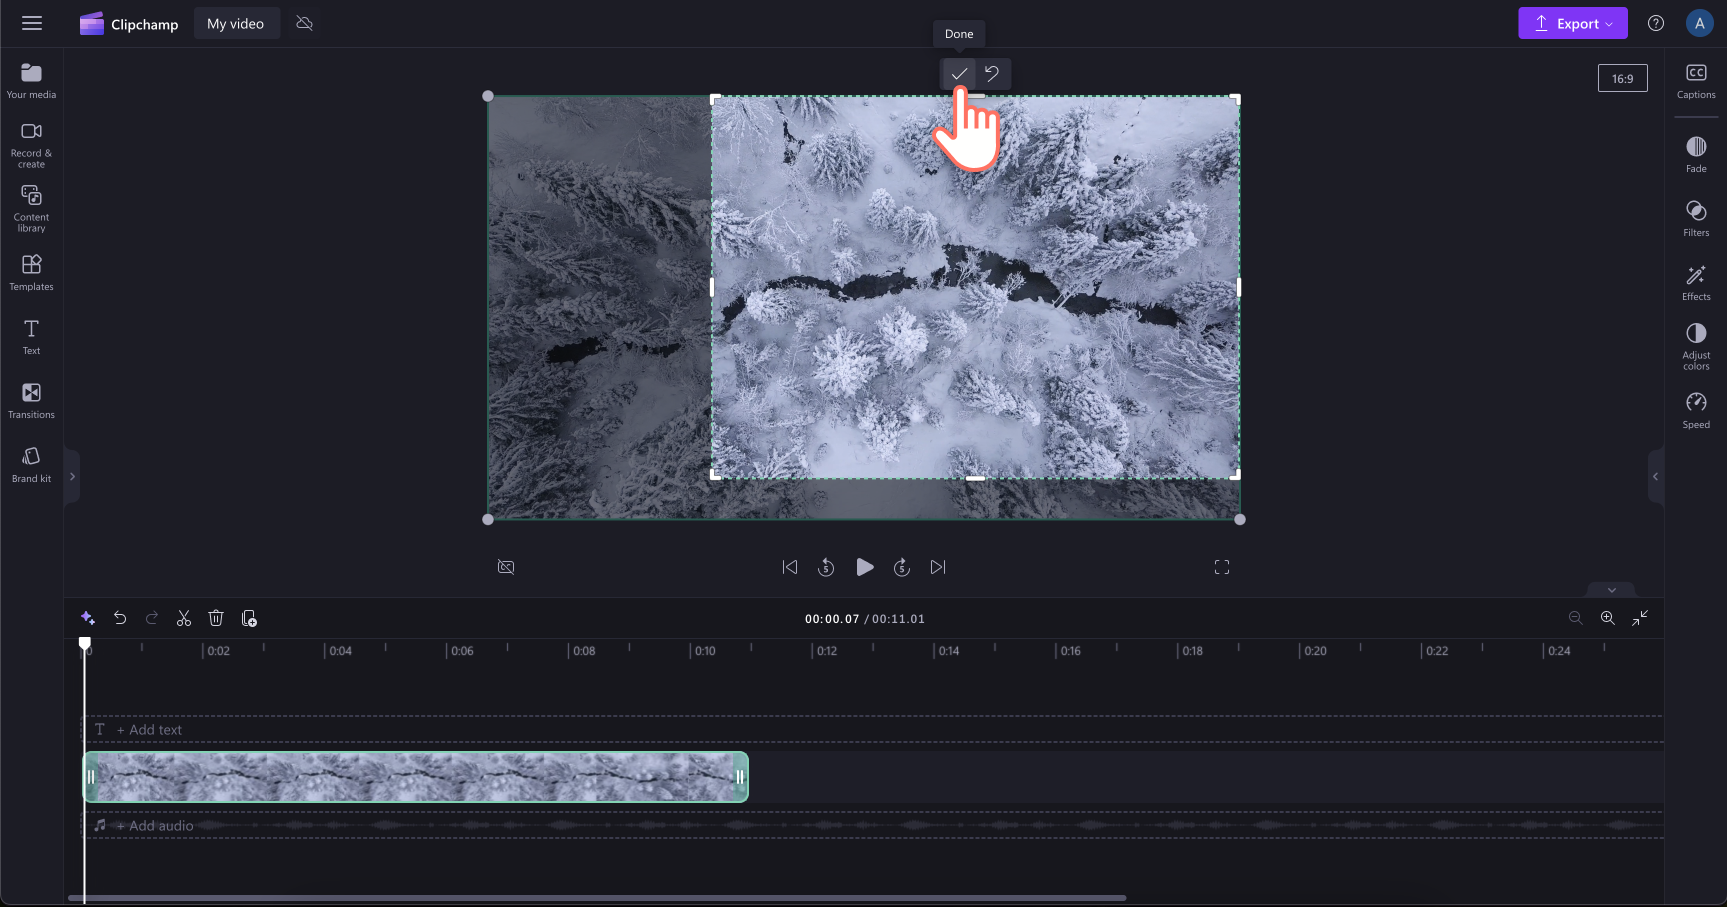Open Transitions tab
This screenshot has height=907, width=1727.
click(32, 401)
